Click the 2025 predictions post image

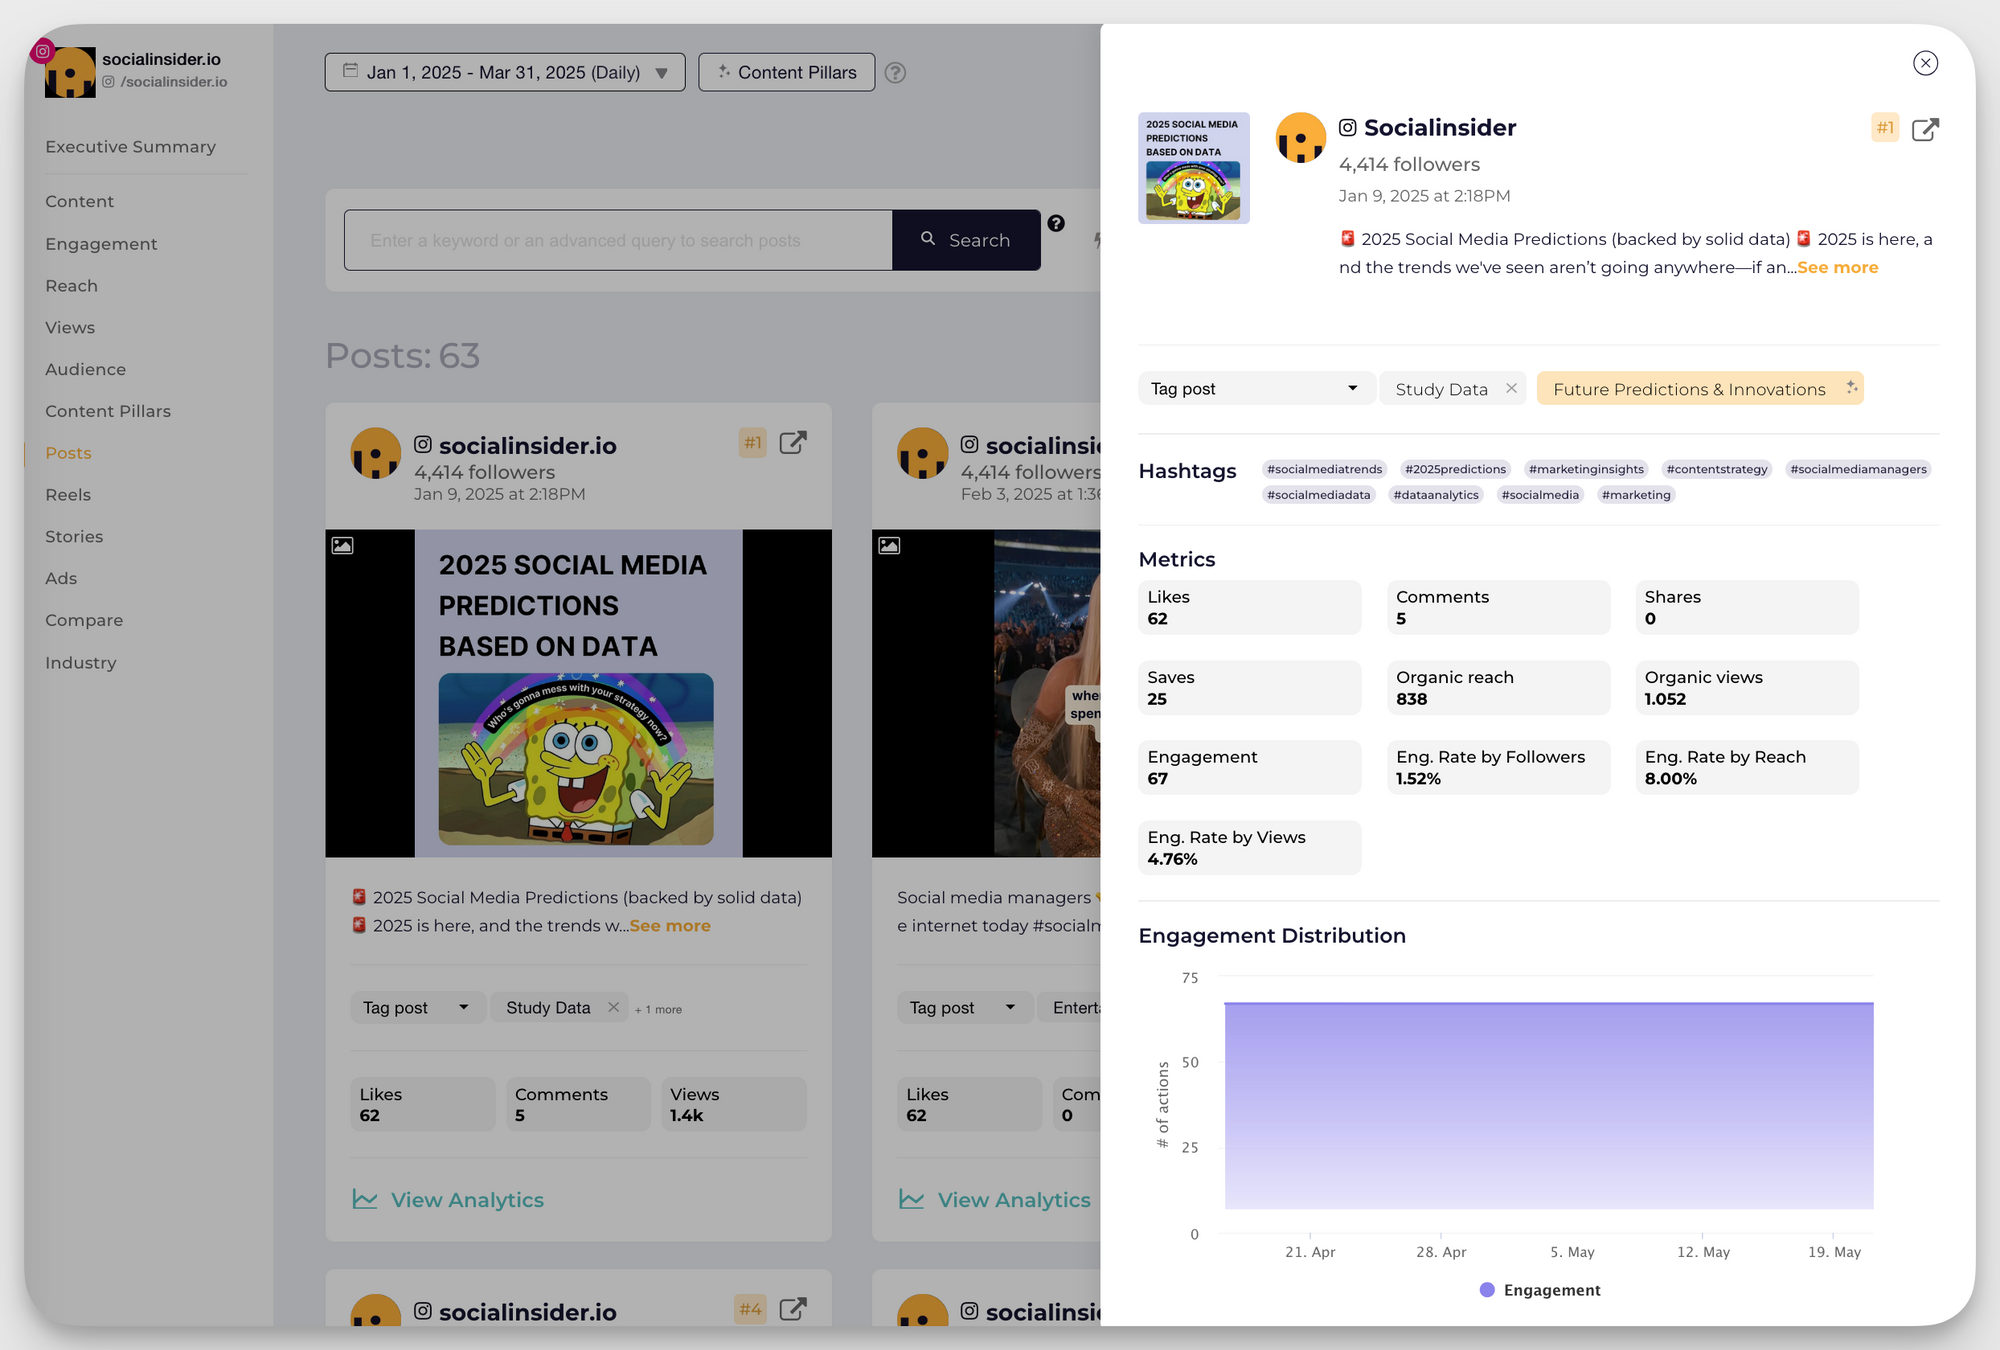coord(578,693)
